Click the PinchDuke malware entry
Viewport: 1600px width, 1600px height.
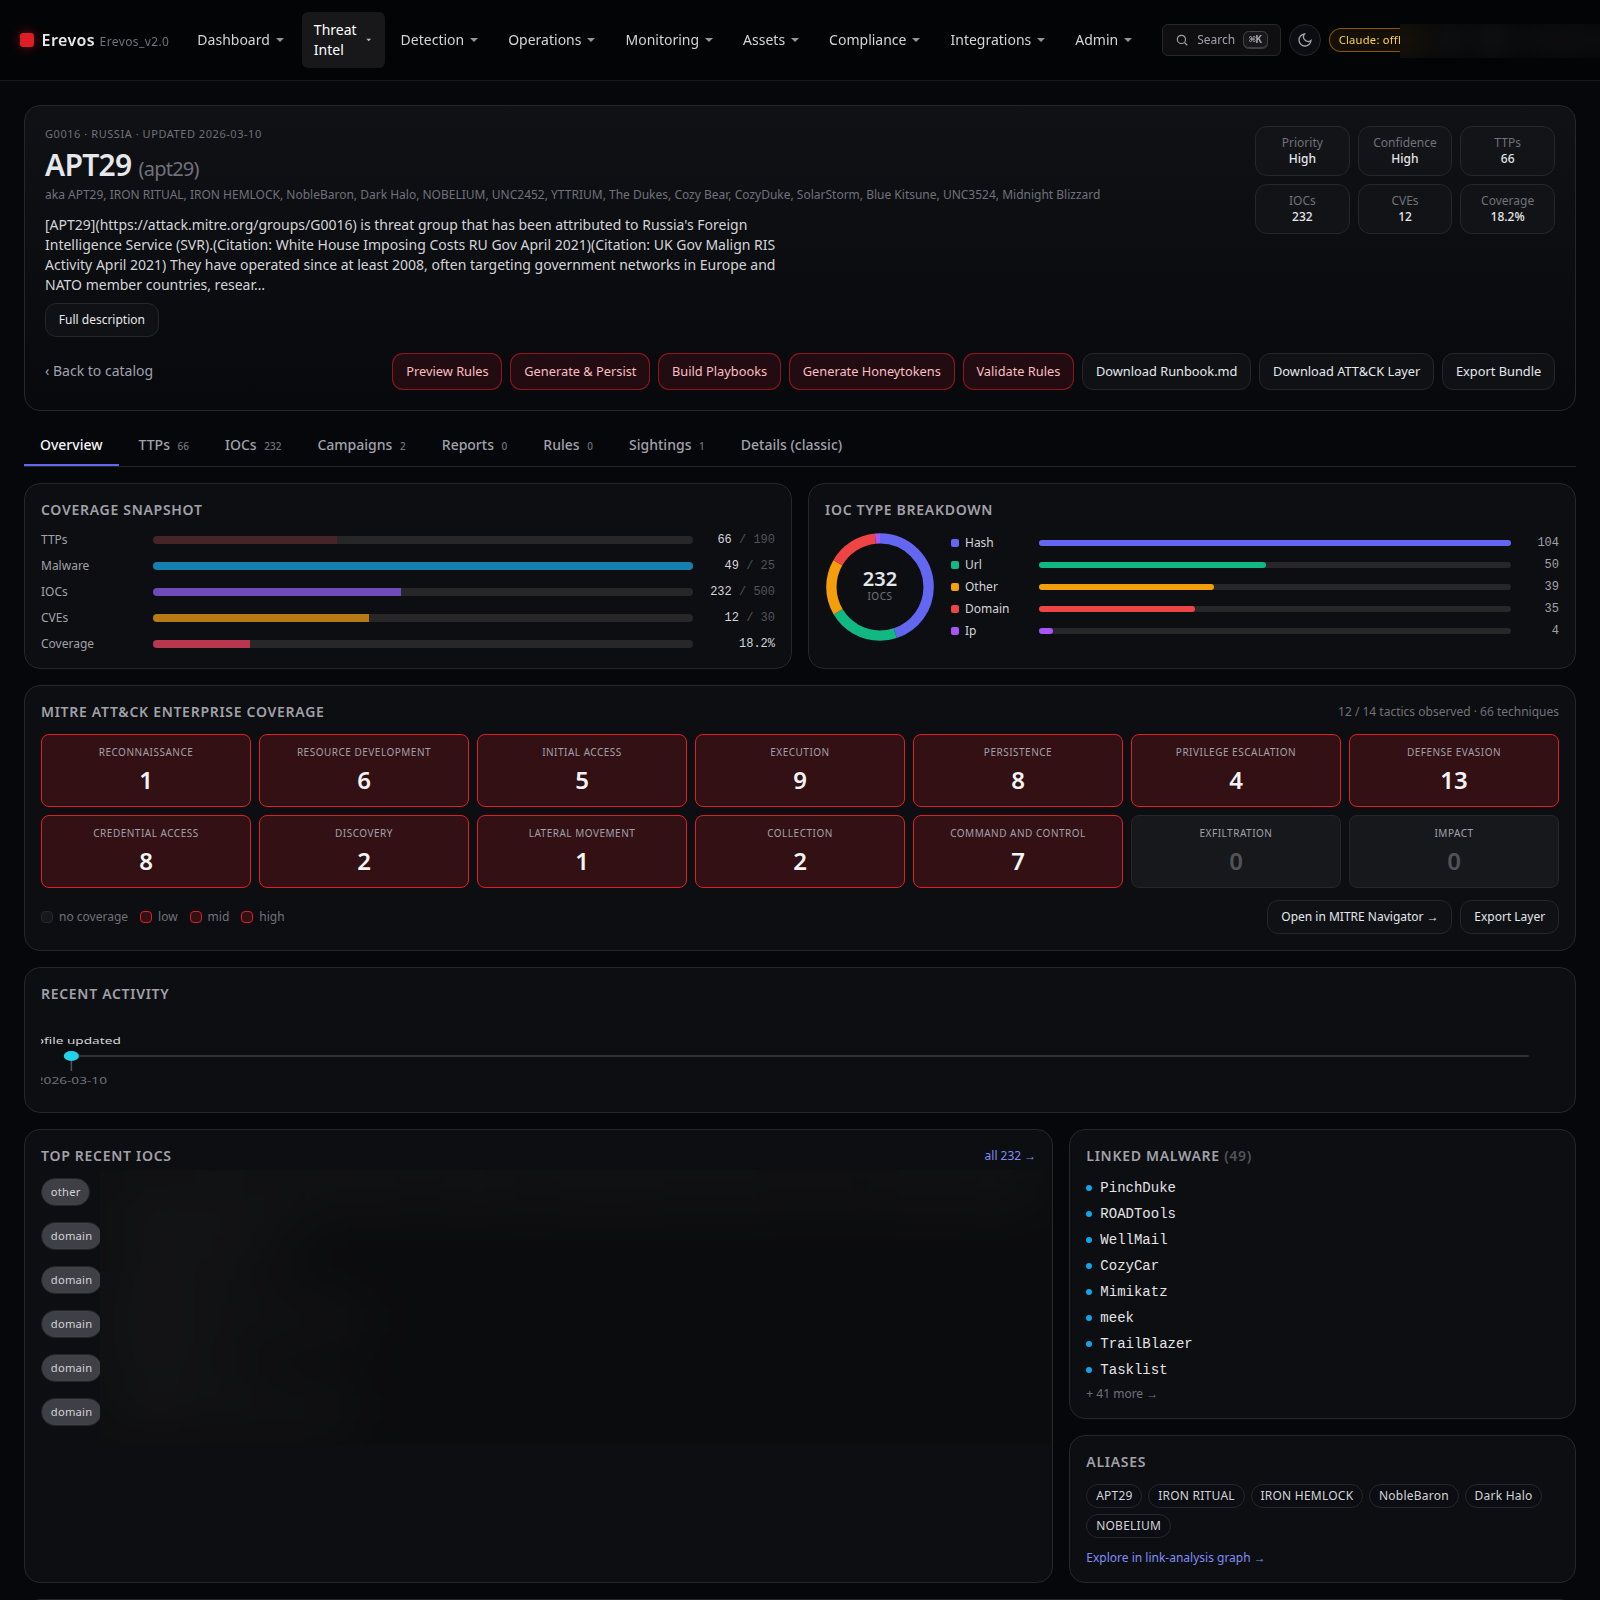[x=1138, y=1187]
